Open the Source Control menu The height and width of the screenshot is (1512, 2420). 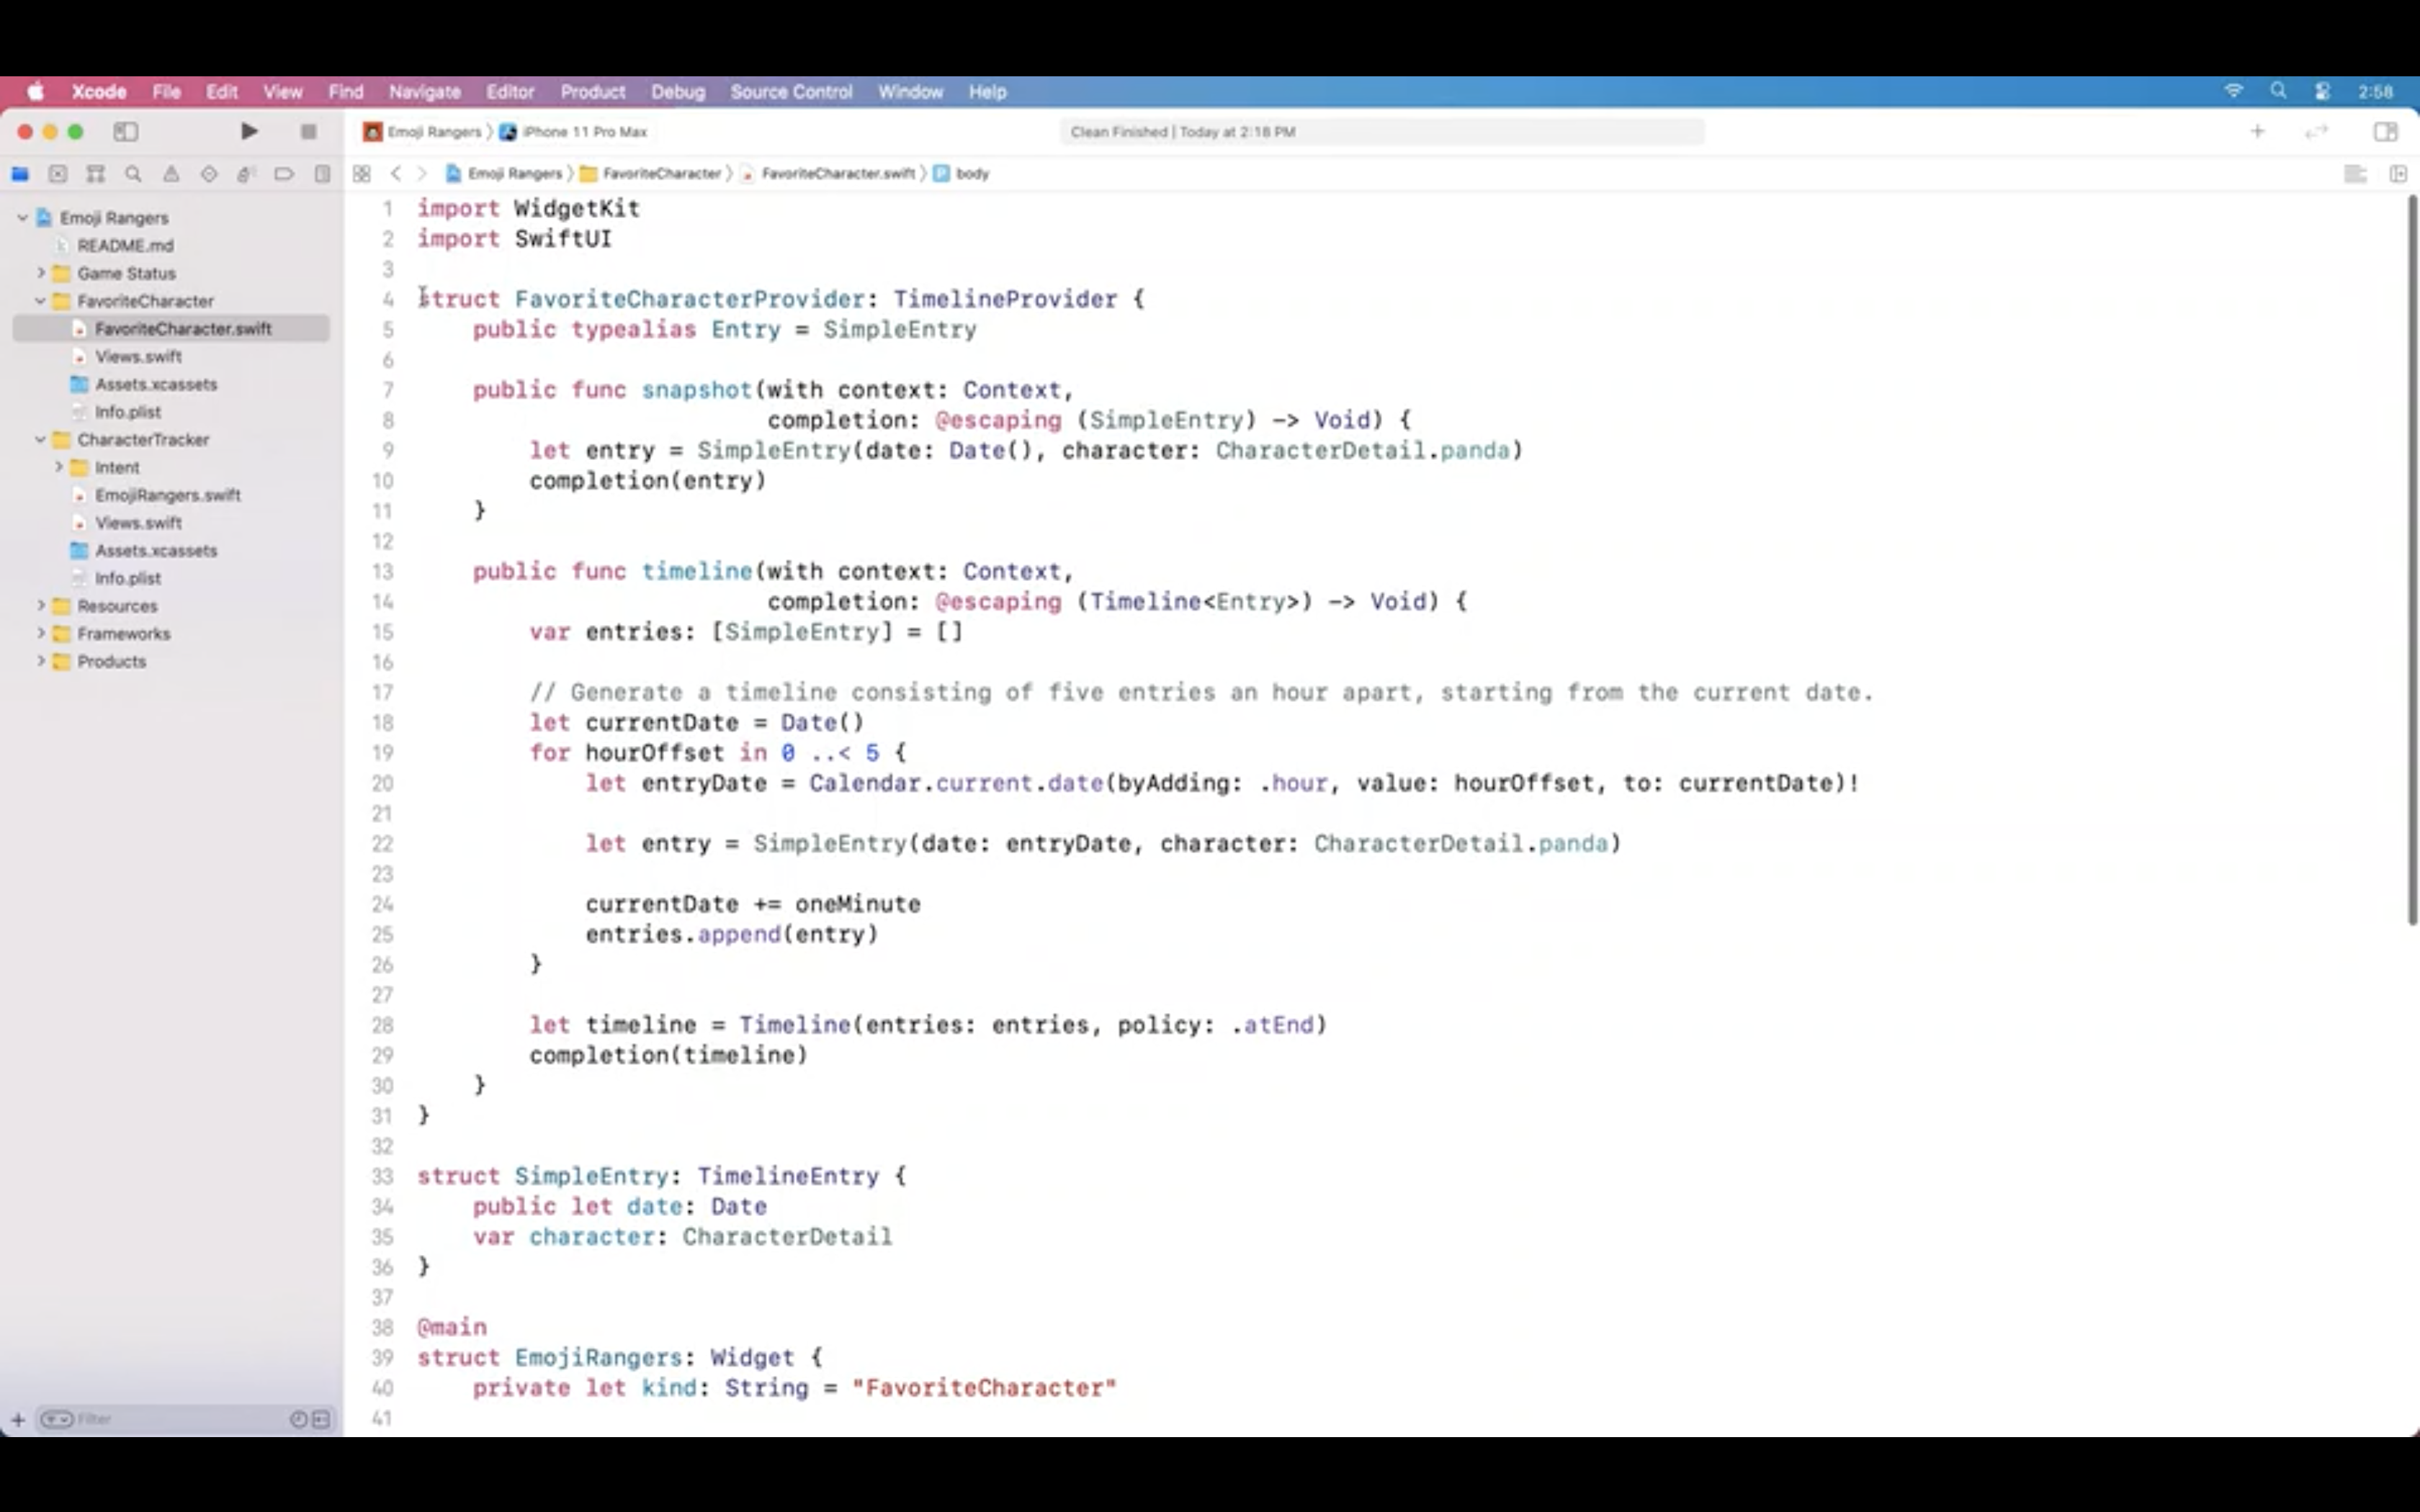(790, 92)
